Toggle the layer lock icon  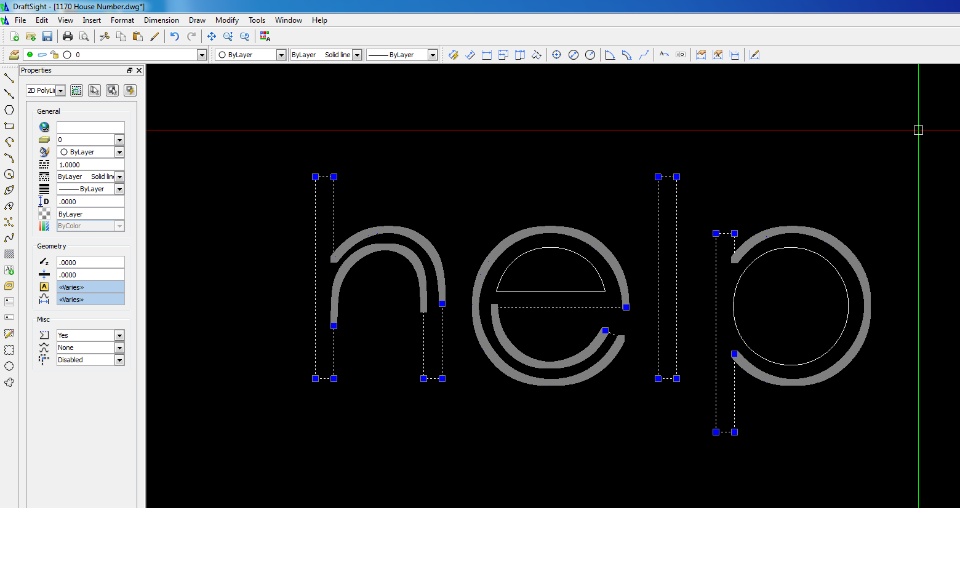(54, 55)
